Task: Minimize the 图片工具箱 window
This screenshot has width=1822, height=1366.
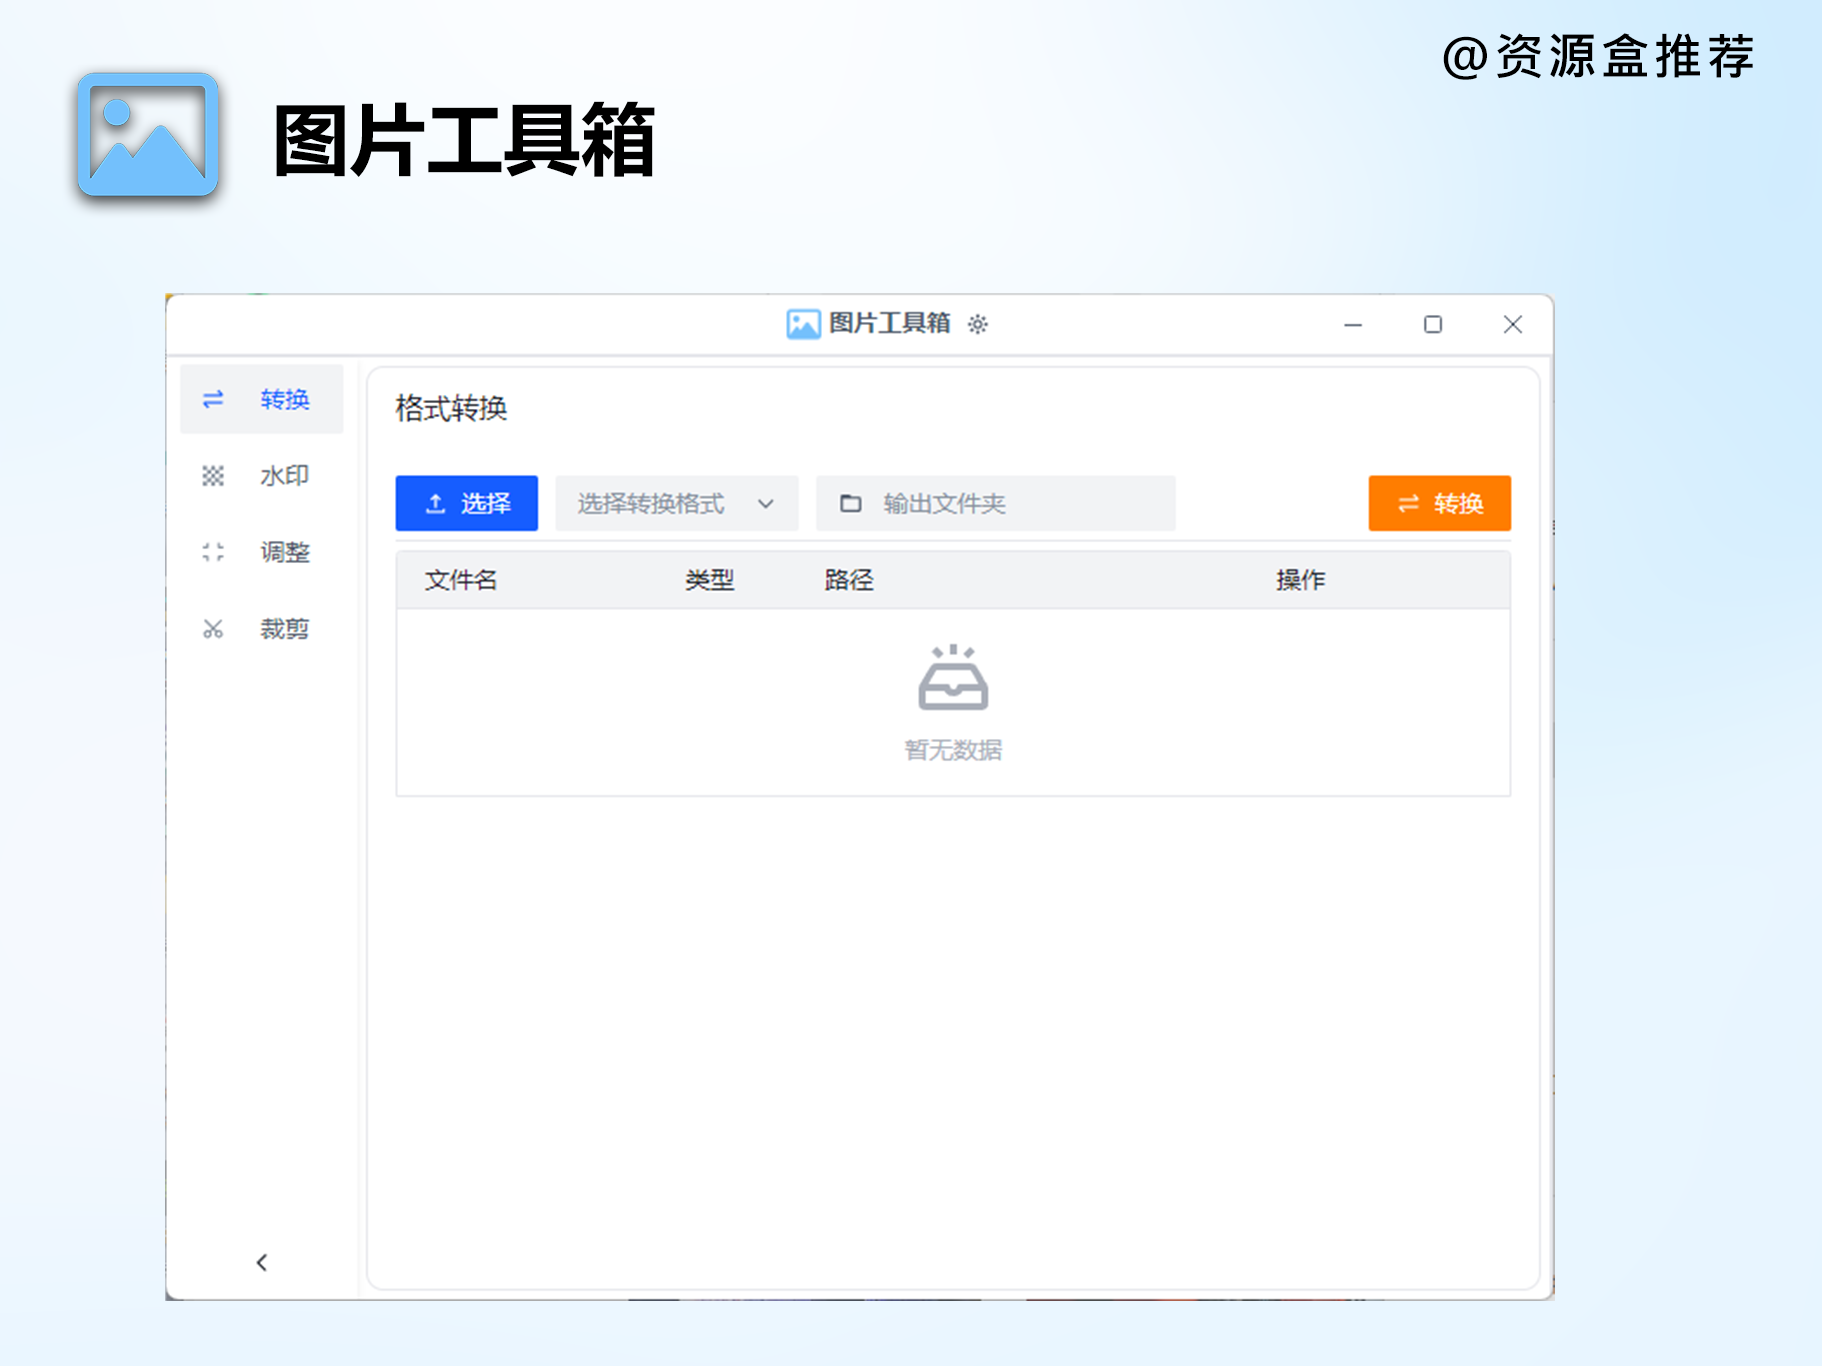Action: pyautogui.click(x=1353, y=324)
